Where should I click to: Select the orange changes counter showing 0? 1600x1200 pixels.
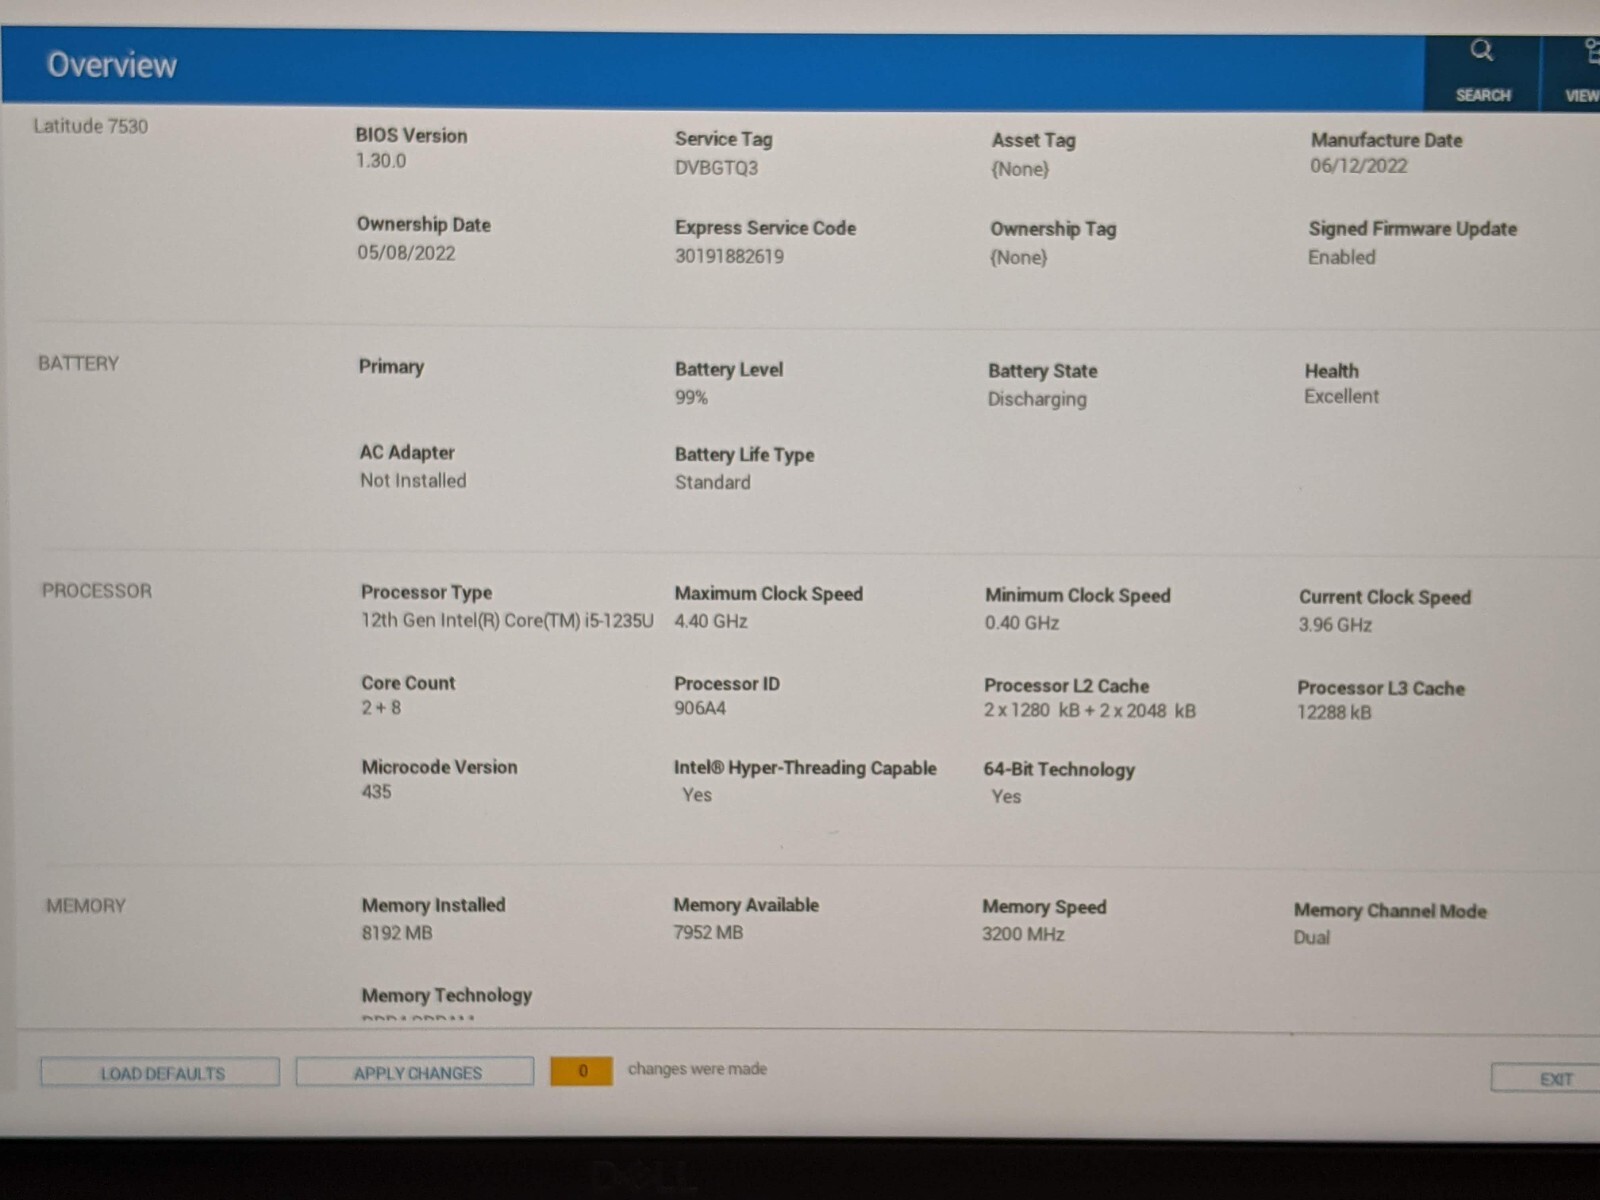tap(581, 1071)
